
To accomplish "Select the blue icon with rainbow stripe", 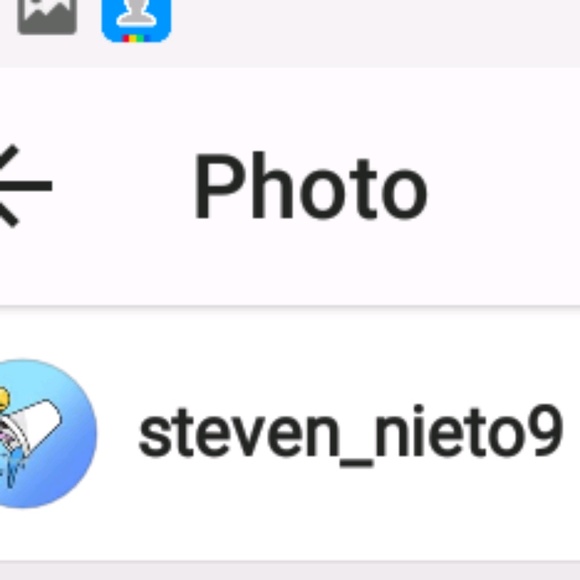I will (136, 20).
